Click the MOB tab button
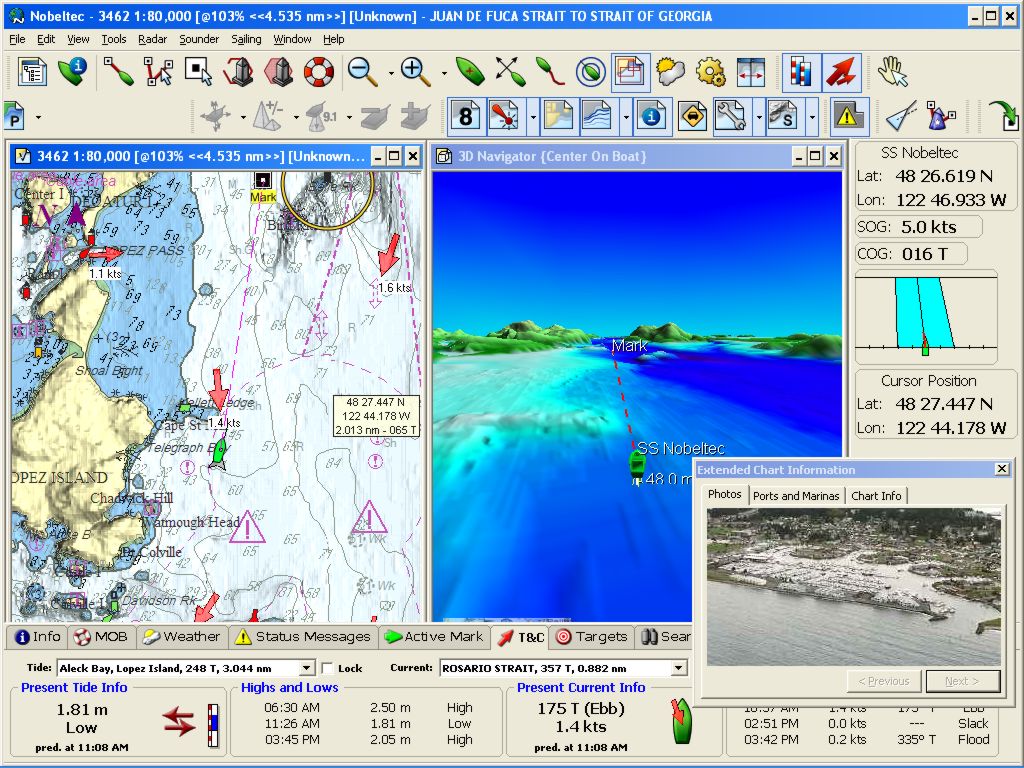This screenshot has width=1024, height=768. coord(100,637)
